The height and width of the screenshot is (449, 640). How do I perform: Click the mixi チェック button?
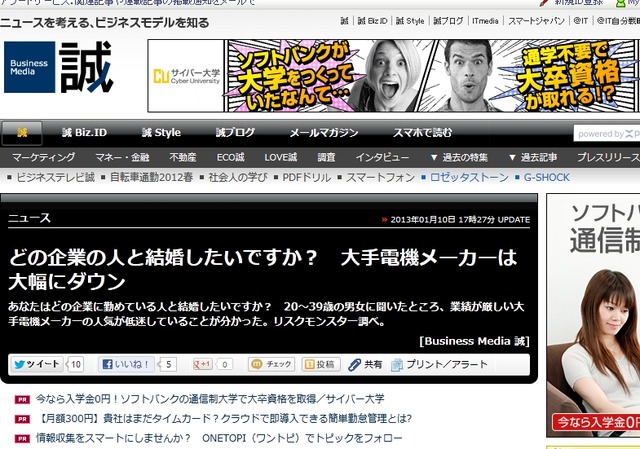tap(271, 364)
